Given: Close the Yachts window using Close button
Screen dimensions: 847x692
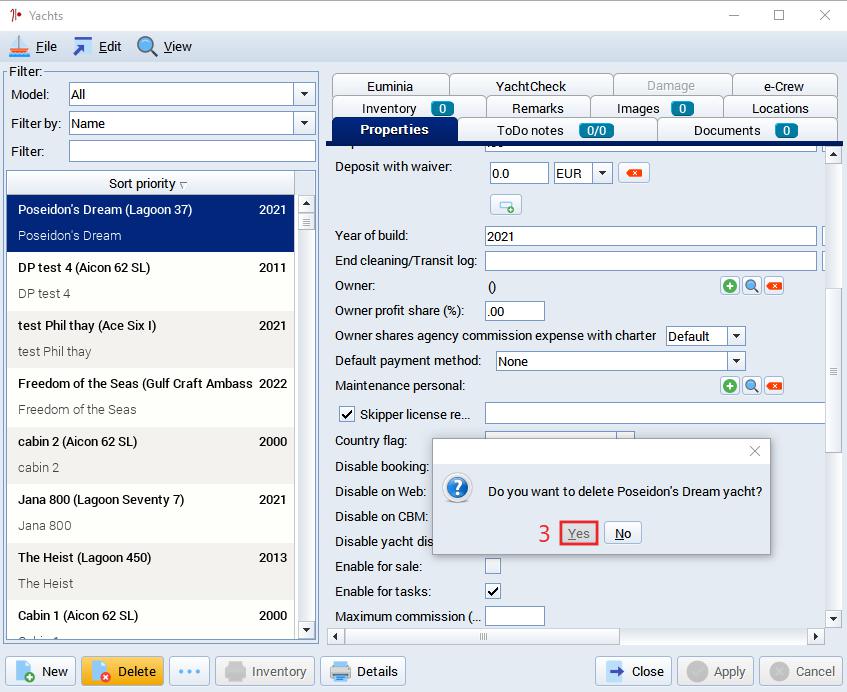Looking at the screenshot, I should pos(634,671).
